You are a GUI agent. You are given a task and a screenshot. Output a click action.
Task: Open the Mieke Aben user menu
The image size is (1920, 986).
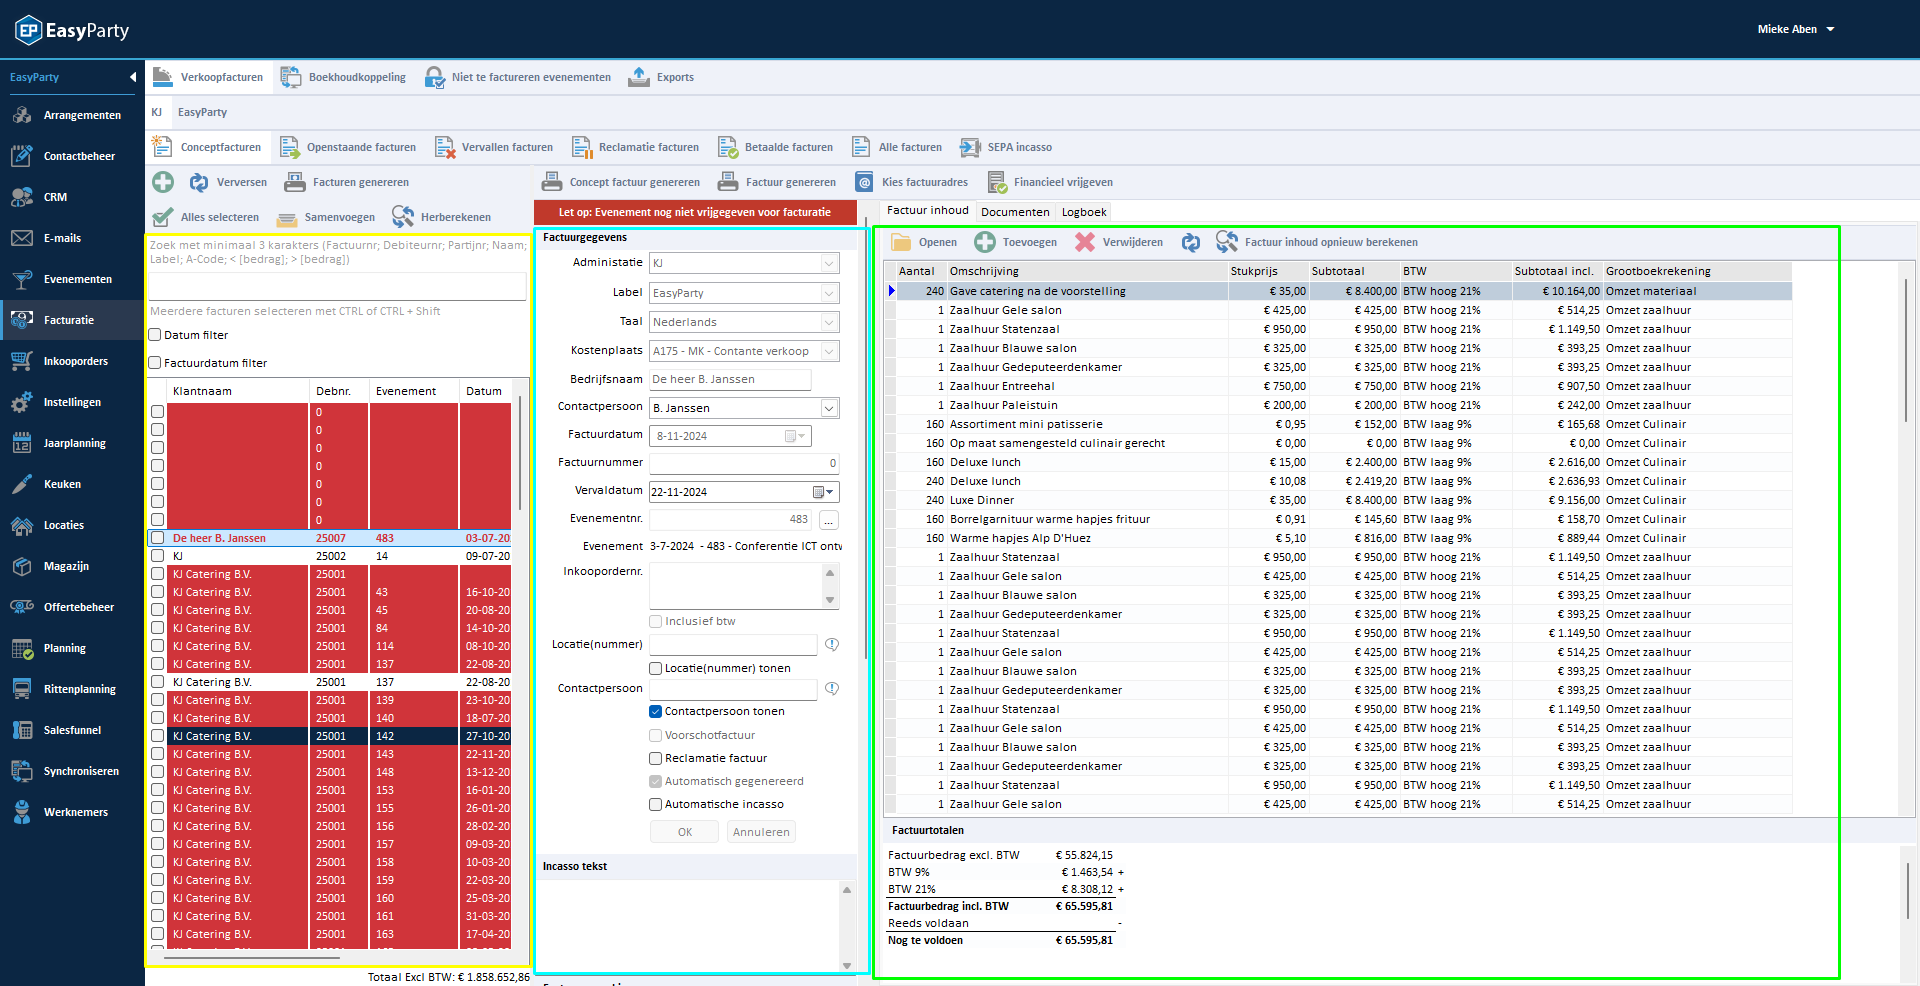(x=1796, y=29)
